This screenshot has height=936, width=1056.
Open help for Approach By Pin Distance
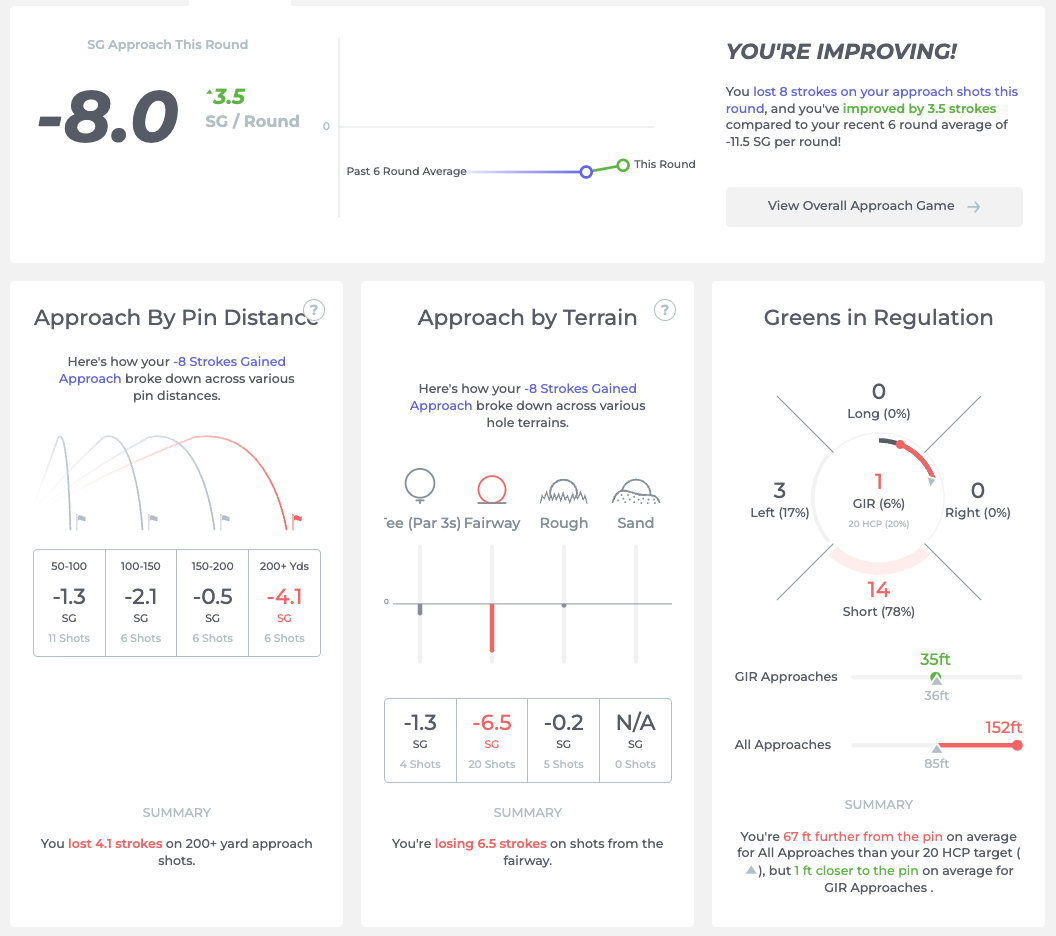[x=314, y=310]
